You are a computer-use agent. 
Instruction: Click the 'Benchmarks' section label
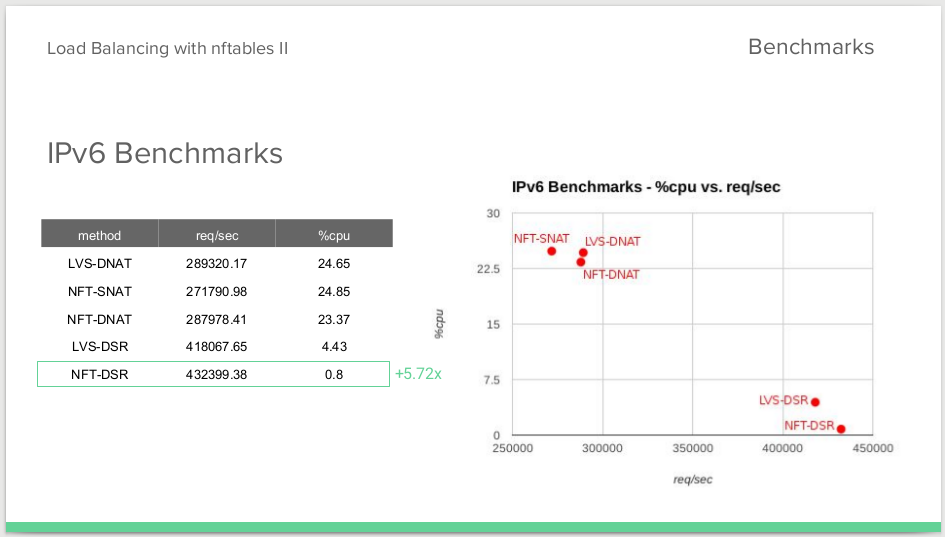point(811,47)
